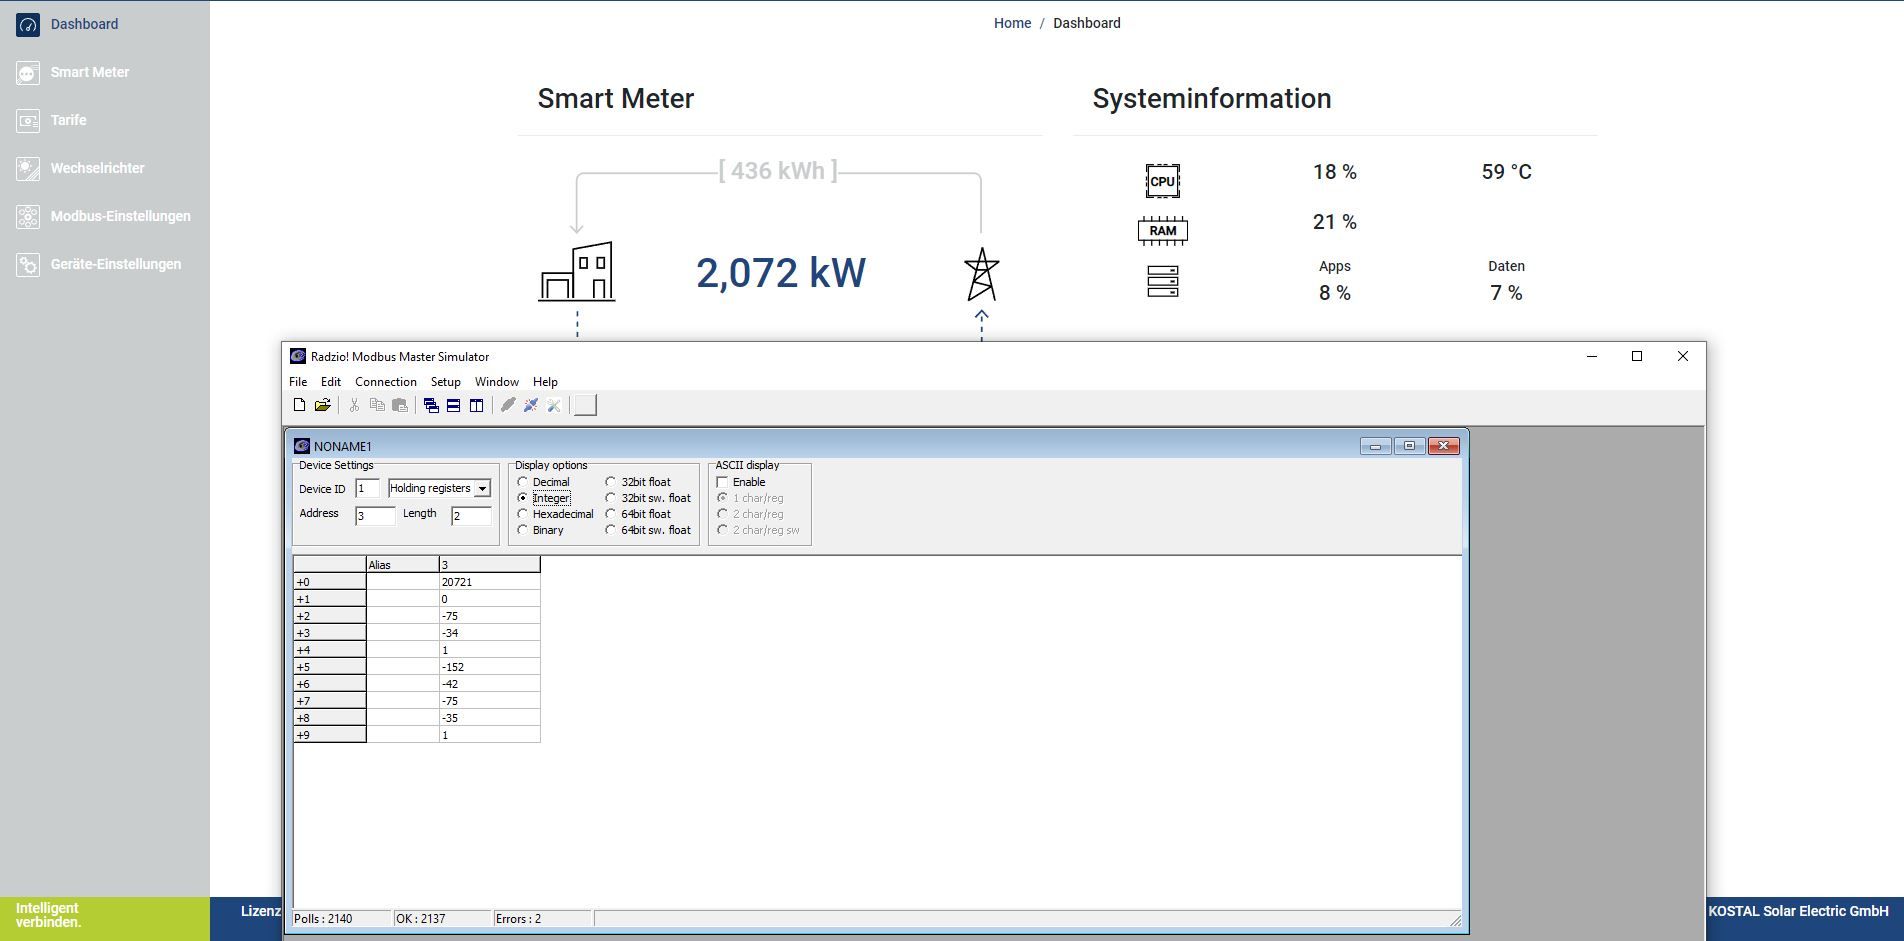Viewport: 1904px width, 941px height.
Task: Open the Edit menu
Action: pyautogui.click(x=331, y=382)
